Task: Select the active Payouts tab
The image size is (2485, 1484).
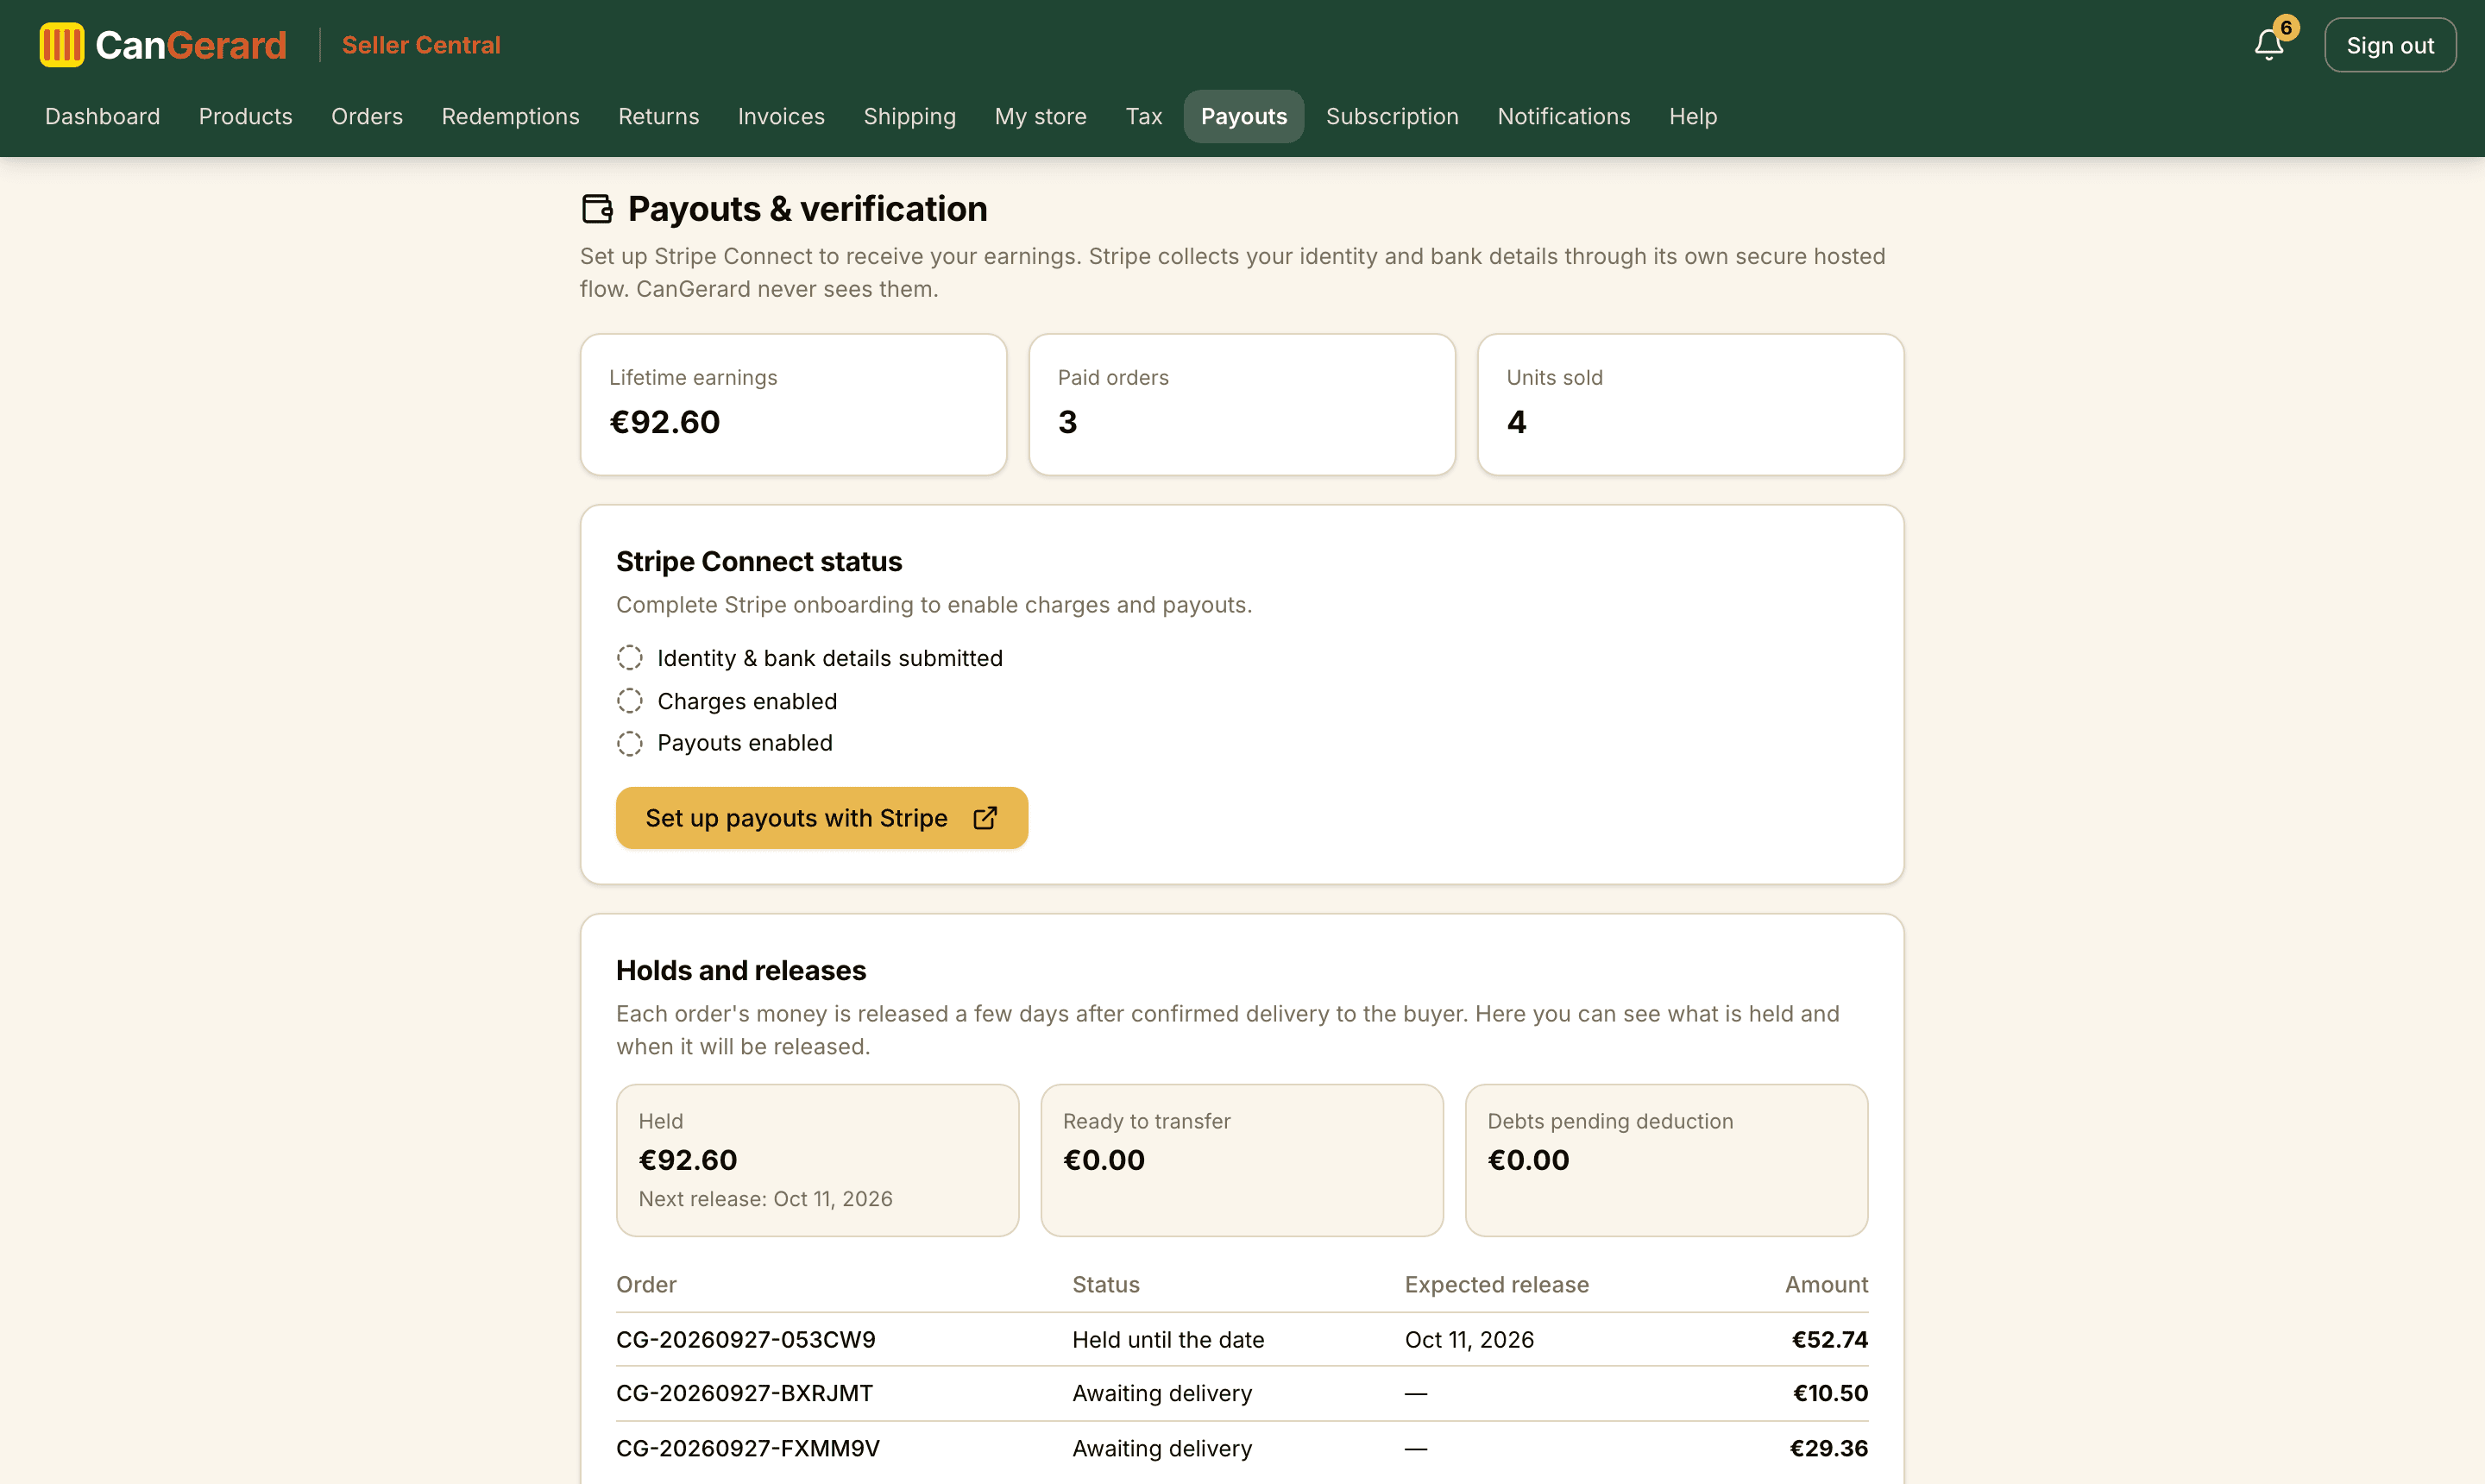Action: [x=1244, y=116]
